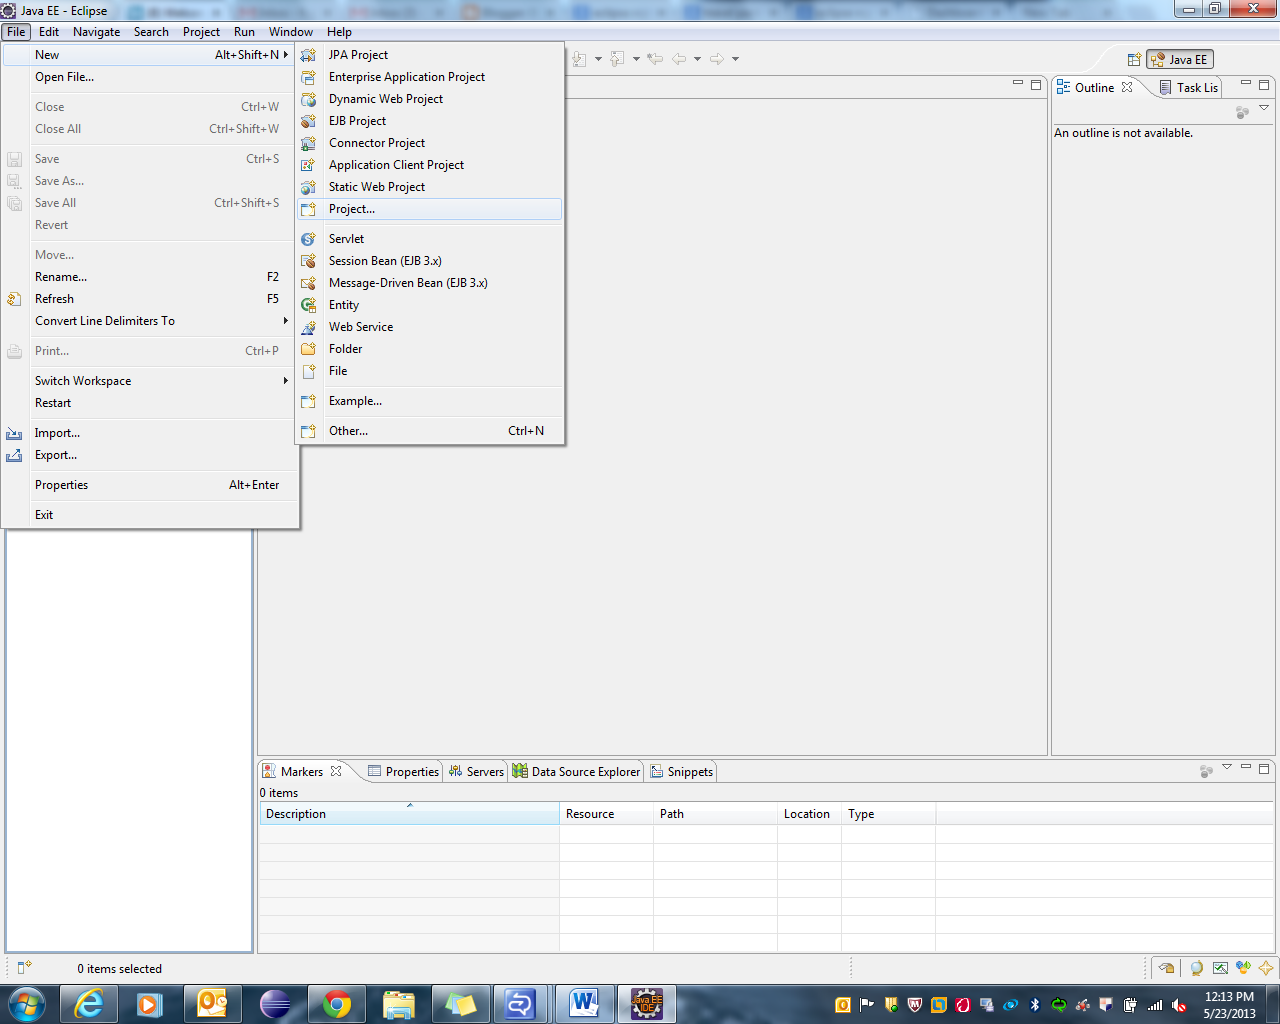
Task: Open Internet Explorer from the taskbar
Action: tap(90, 1003)
